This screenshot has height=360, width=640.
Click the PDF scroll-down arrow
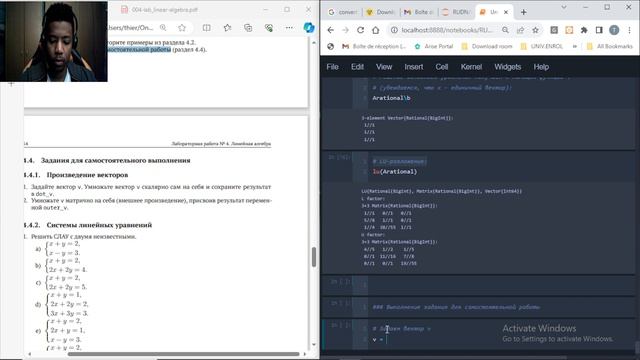(314, 345)
